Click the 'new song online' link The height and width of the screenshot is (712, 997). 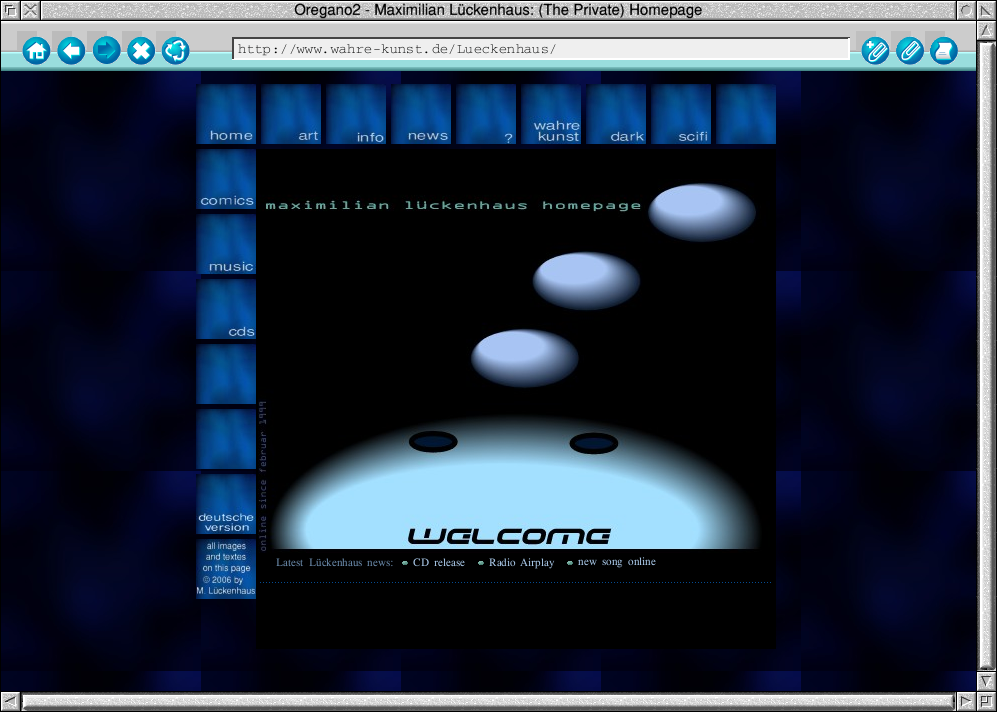coord(616,562)
